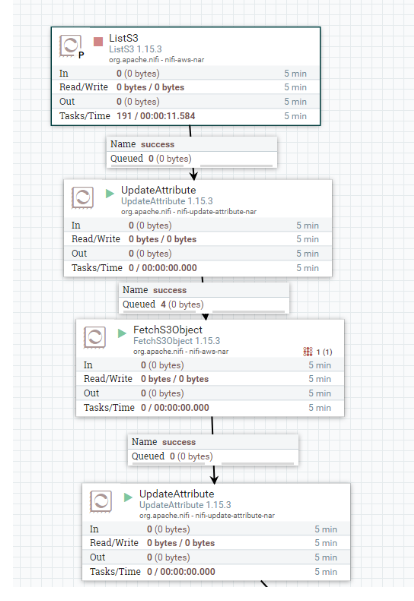414x601 pixels.
Task: Select the ListS3 processor title
Action: [123, 38]
